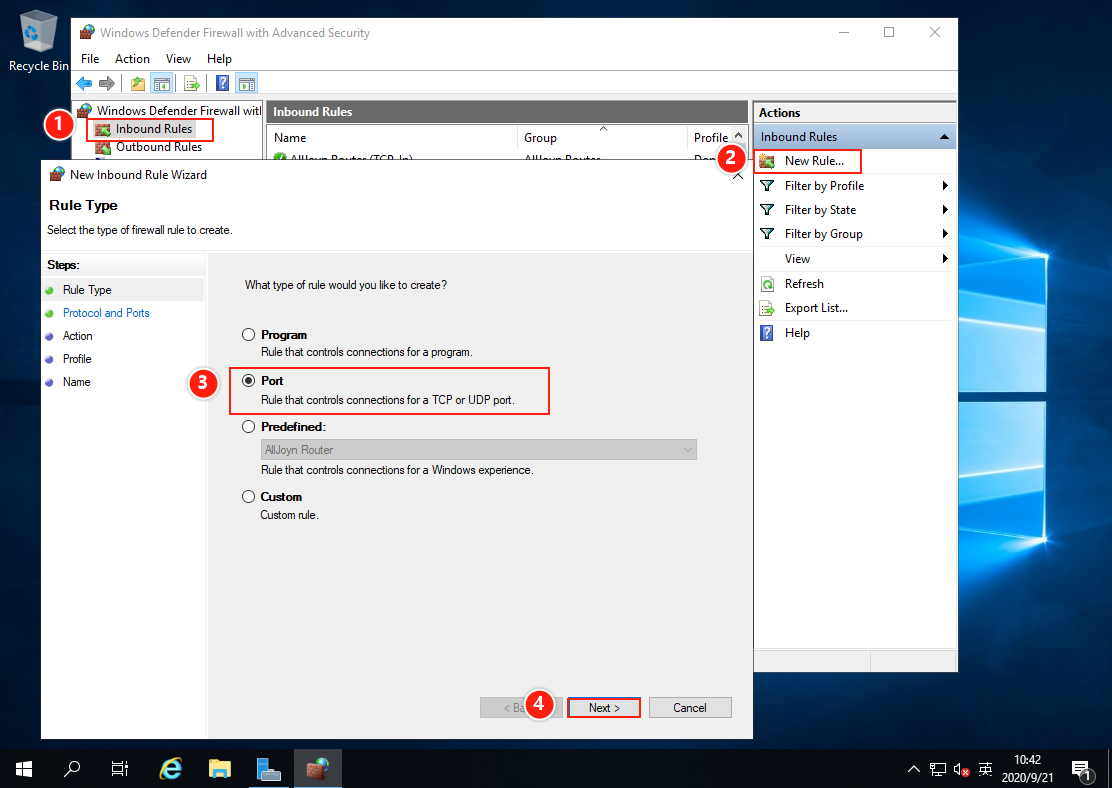Click the firewall app taskbar icon
The width and height of the screenshot is (1112, 788).
pos(318,769)
